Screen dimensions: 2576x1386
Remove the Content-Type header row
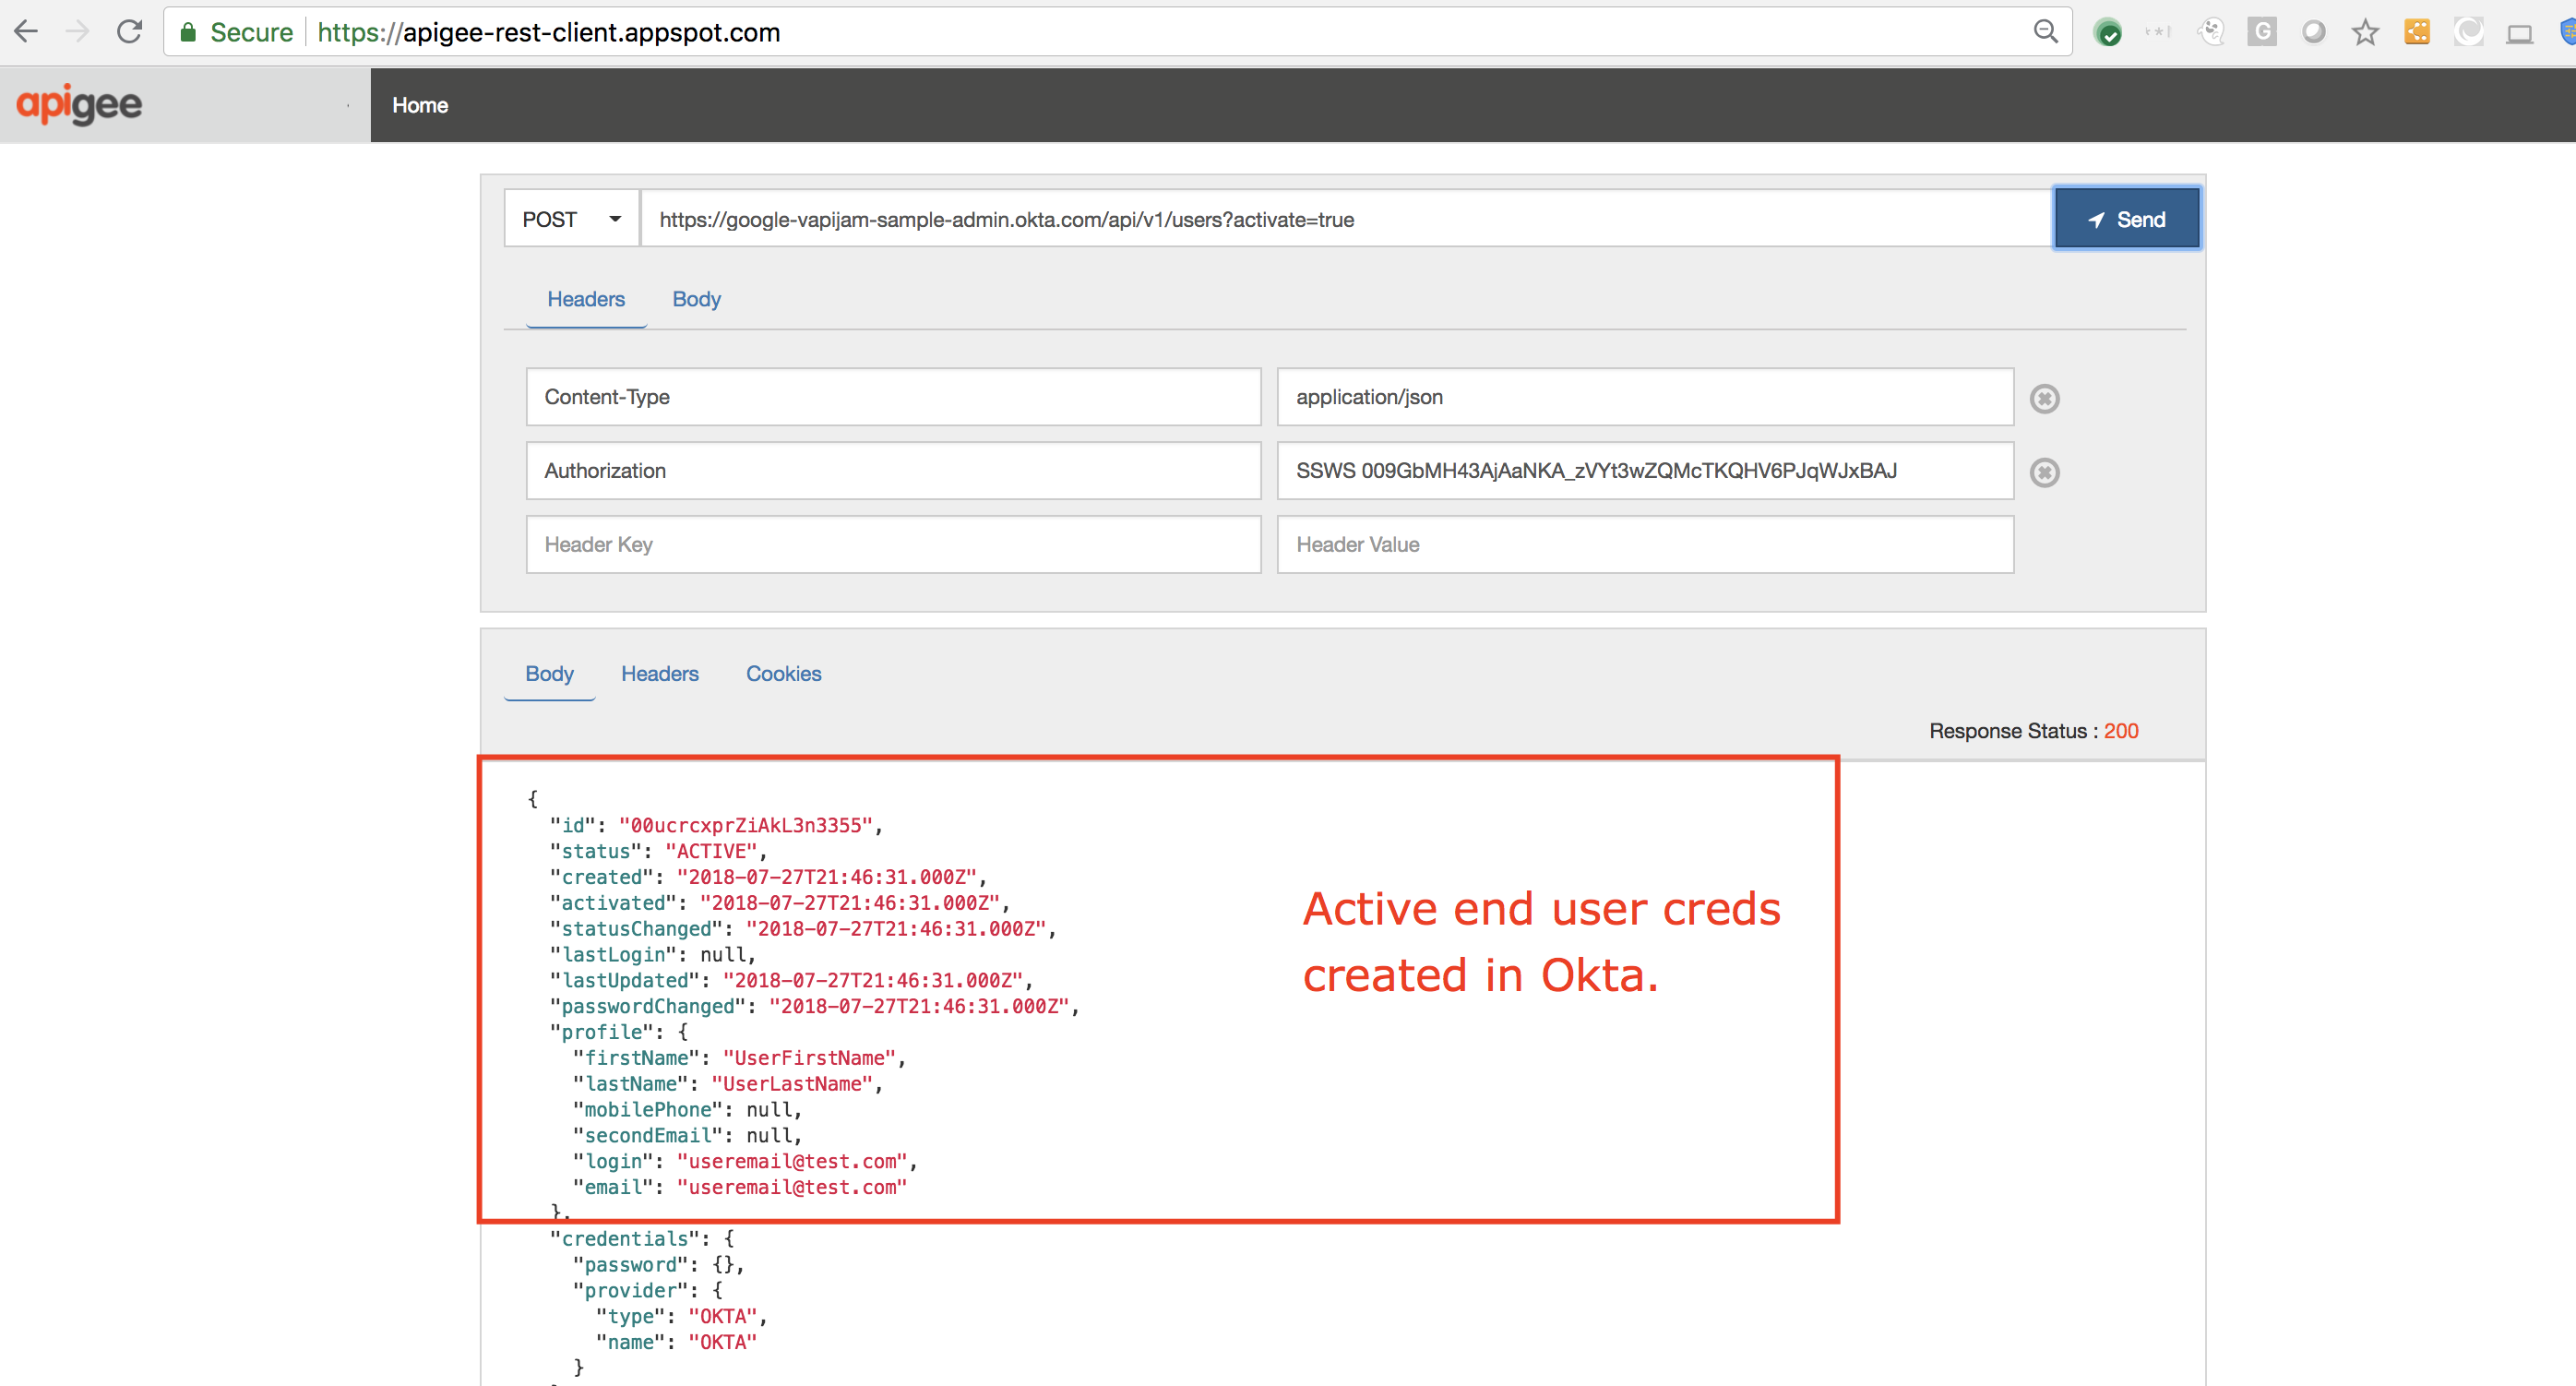tap(2044, 398)
